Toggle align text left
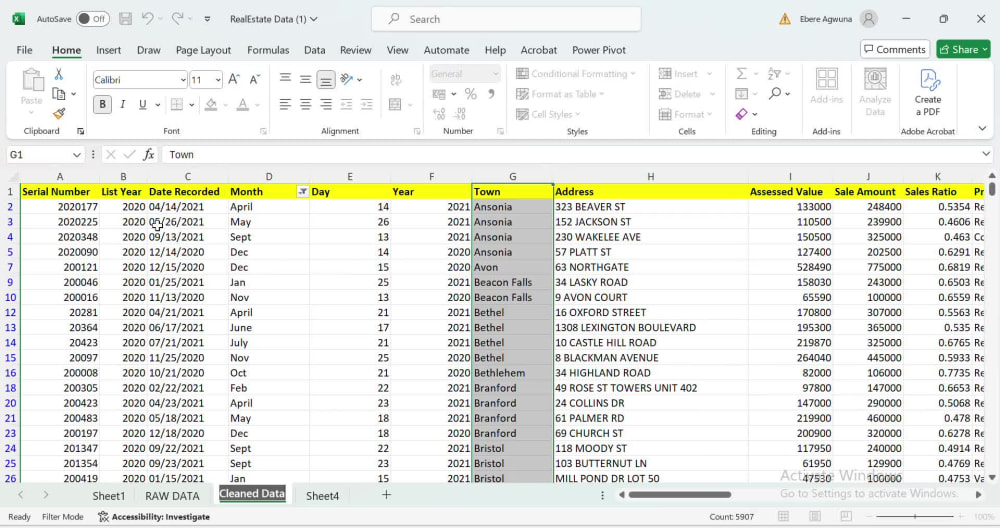The height and width of the screenshot is (528, 1000). click(285, 104)
